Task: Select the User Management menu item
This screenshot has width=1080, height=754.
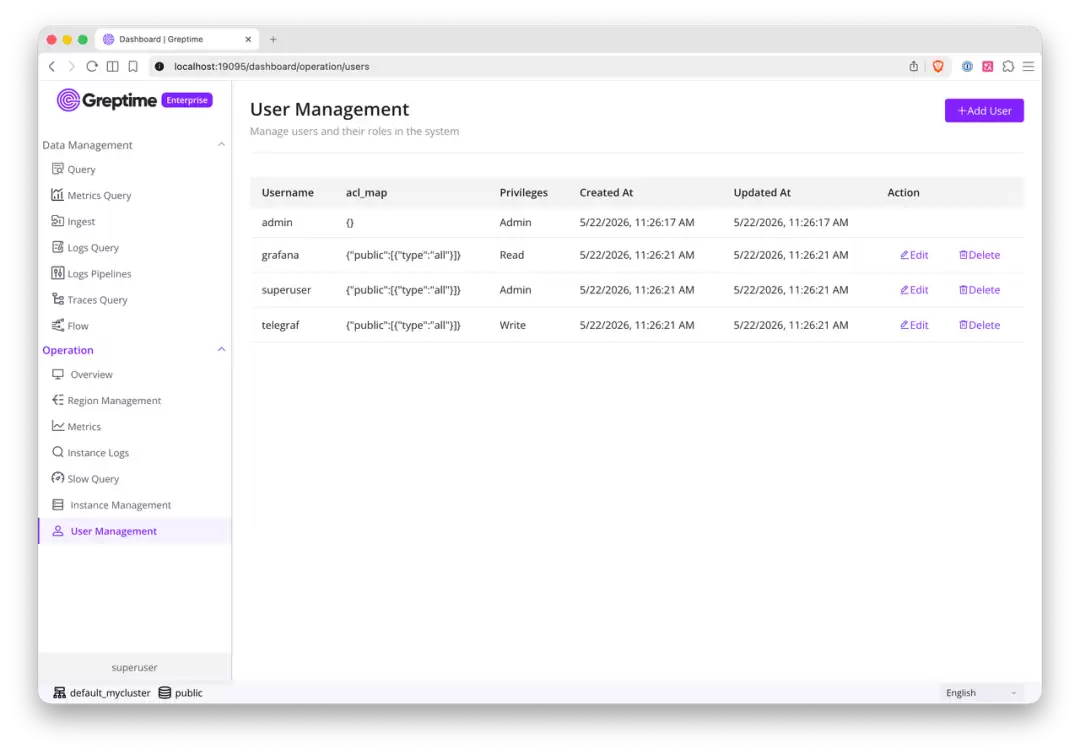Action: [x=135, y=531]
